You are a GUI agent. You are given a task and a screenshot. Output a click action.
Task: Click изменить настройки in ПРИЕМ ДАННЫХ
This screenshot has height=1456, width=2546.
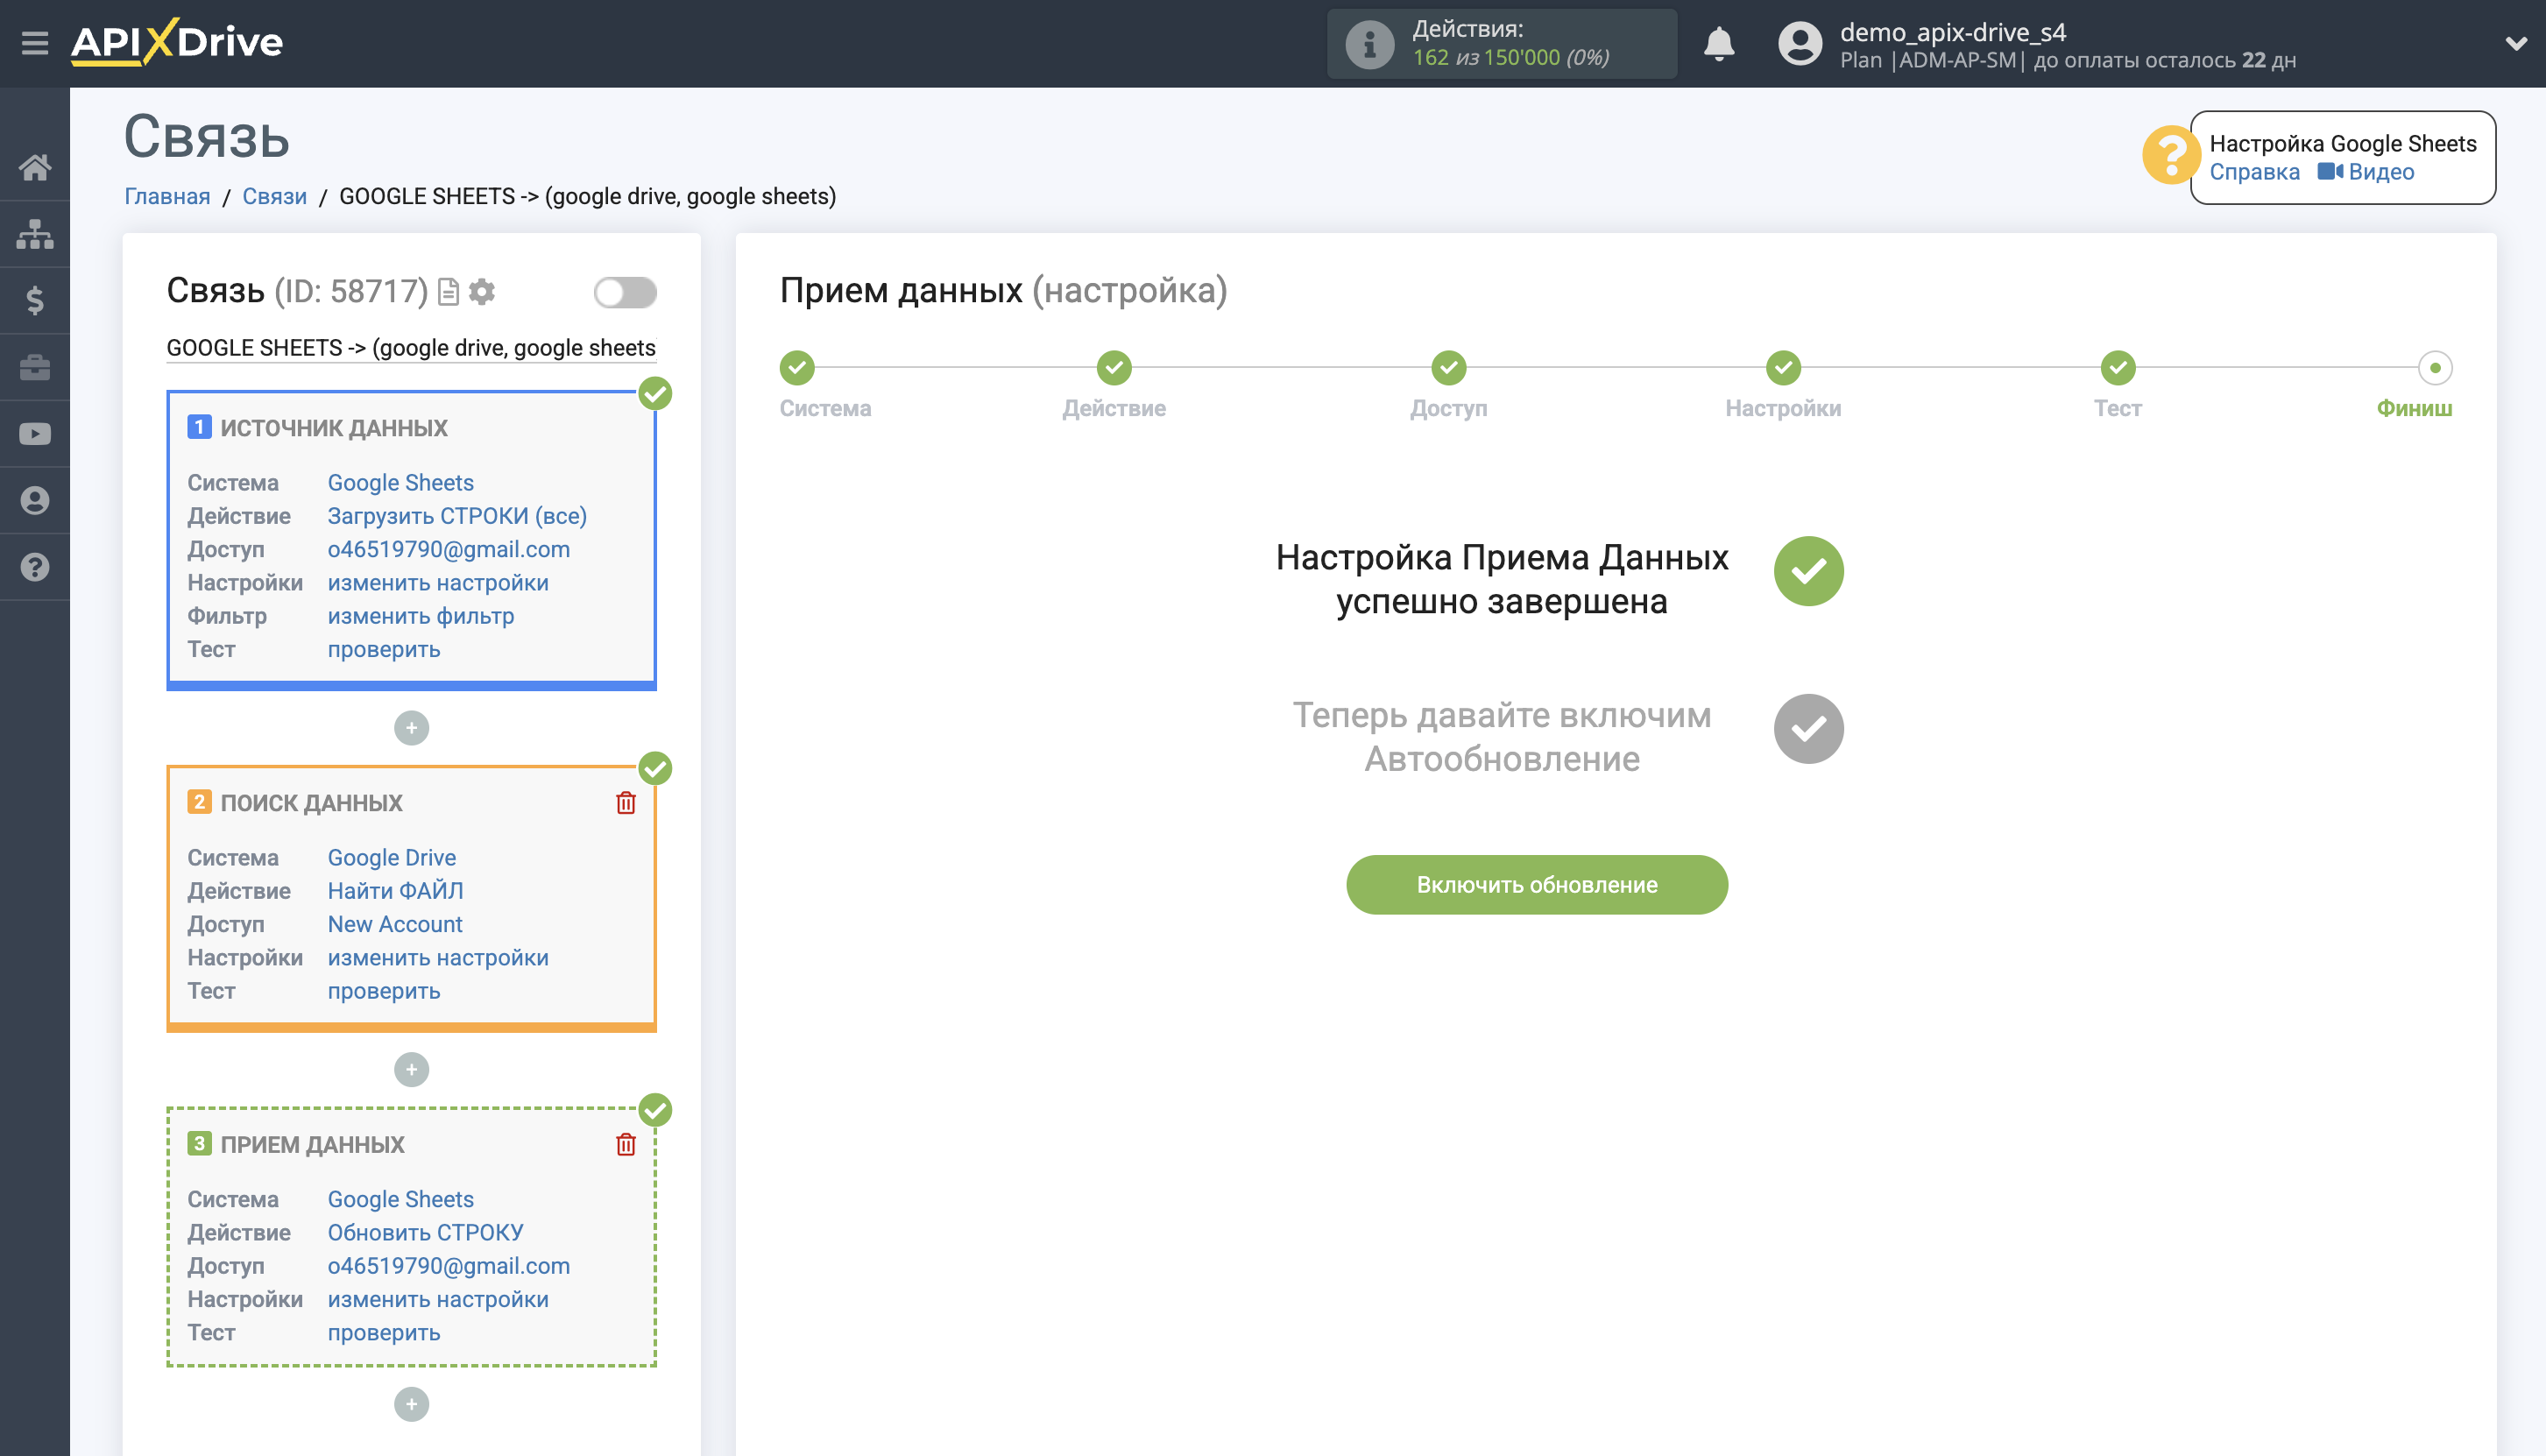[x=438, y=1300]
